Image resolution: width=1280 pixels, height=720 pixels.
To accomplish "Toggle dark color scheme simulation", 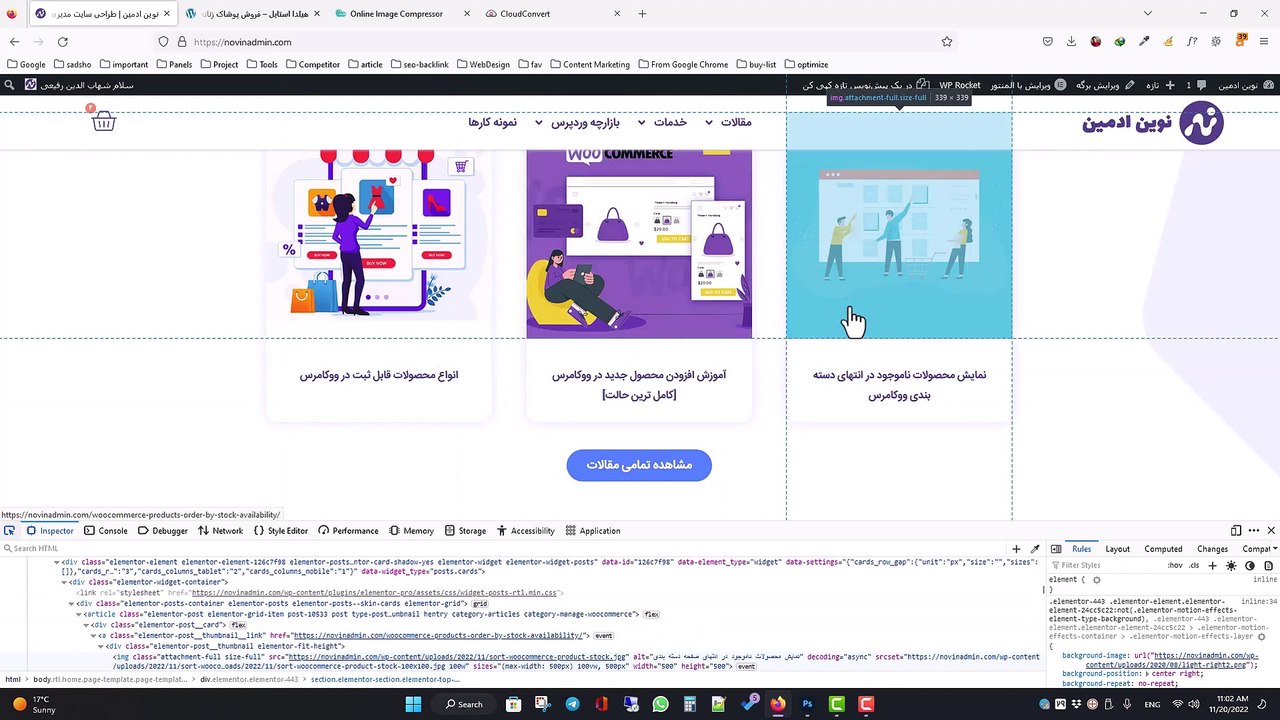I will point(1249,566).
